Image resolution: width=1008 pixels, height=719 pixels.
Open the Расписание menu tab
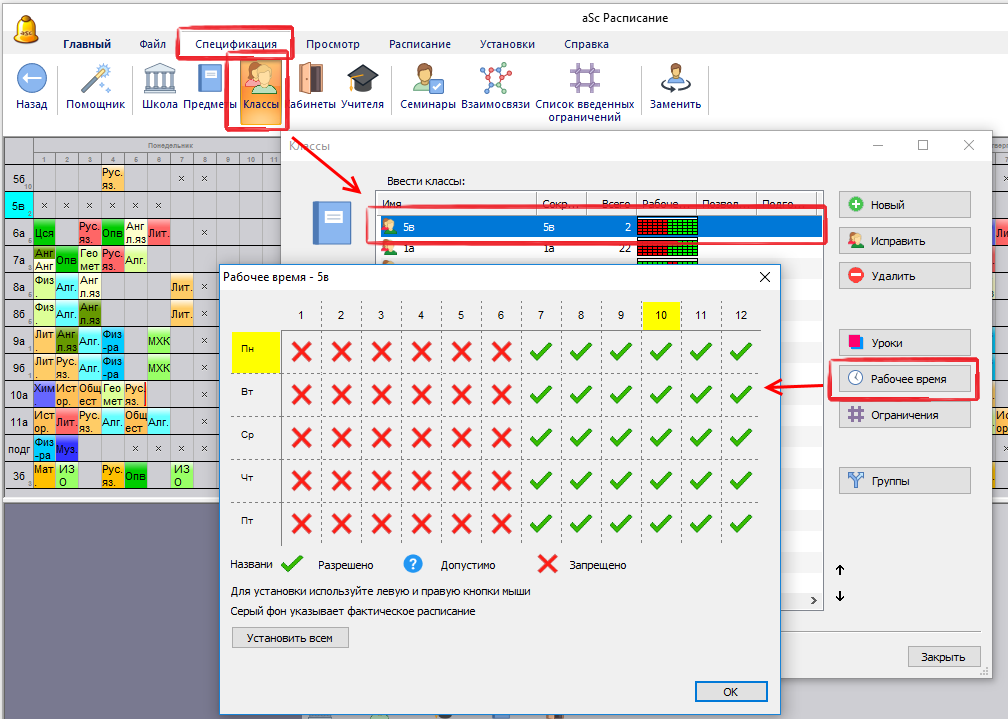coord(419,44)
